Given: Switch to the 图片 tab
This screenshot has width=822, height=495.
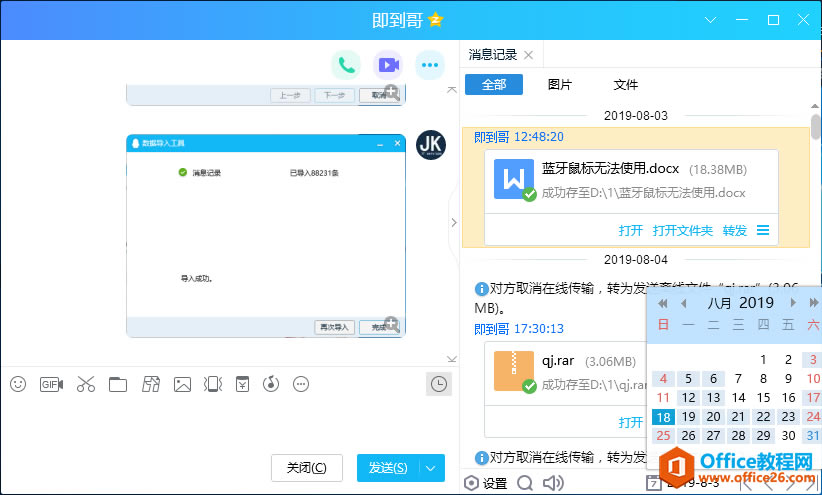Looking at the screenshot, I should [x=559, y=84].
